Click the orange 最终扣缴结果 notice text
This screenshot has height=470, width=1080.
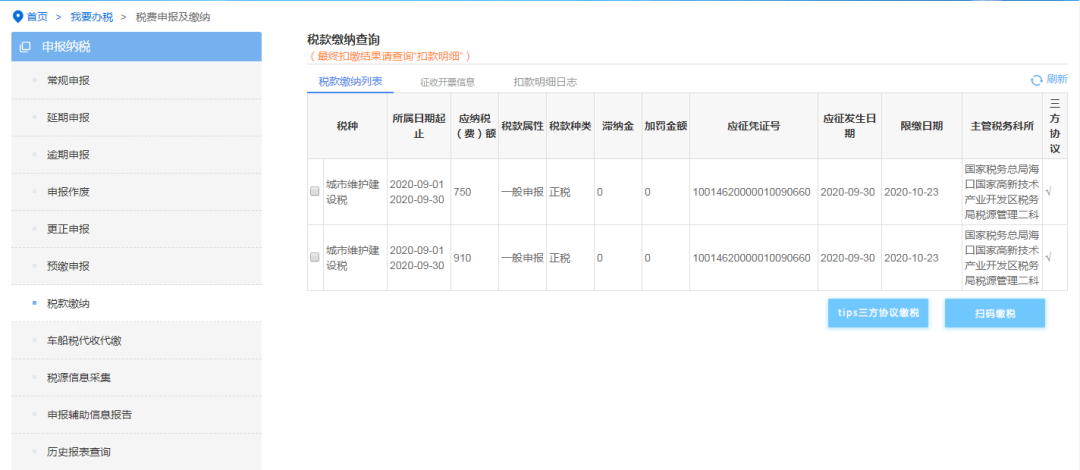(x=391, y=56)
